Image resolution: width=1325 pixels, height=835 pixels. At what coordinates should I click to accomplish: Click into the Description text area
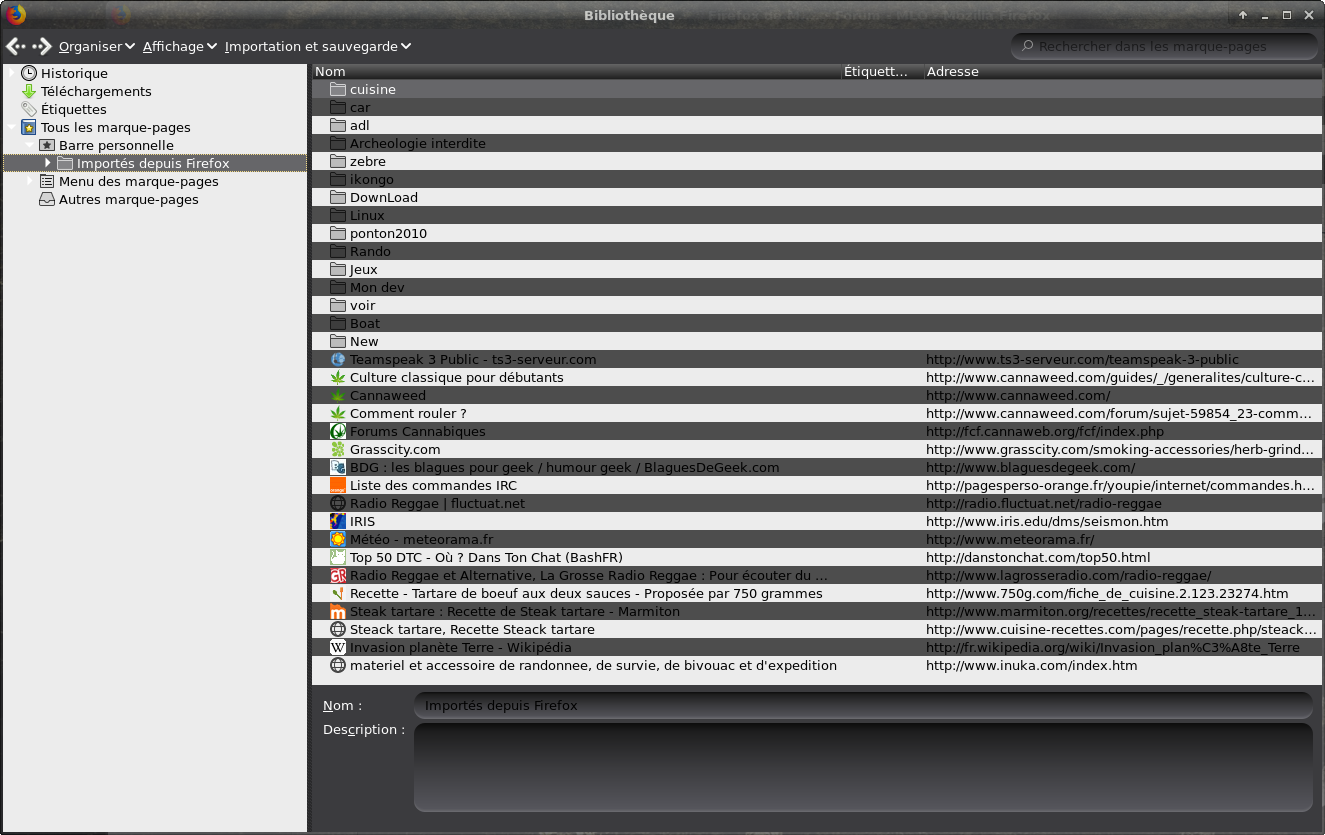(x=863, y=767)
